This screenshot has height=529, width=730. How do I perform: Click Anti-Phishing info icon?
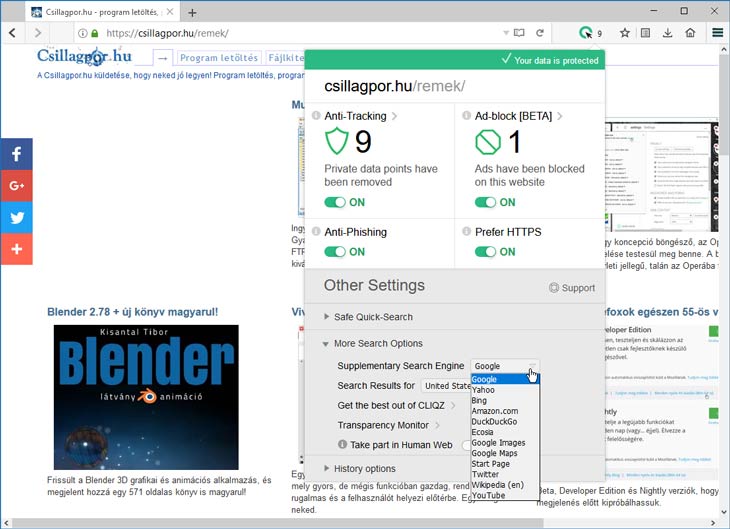pos(316,231)
